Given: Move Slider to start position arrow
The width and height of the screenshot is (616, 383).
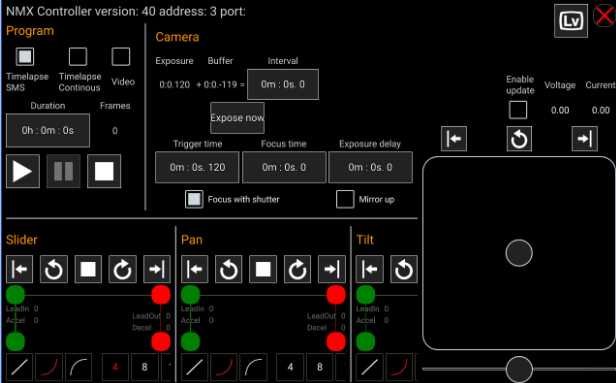Looking at the screenshot, I should click(x=20, y=269).
